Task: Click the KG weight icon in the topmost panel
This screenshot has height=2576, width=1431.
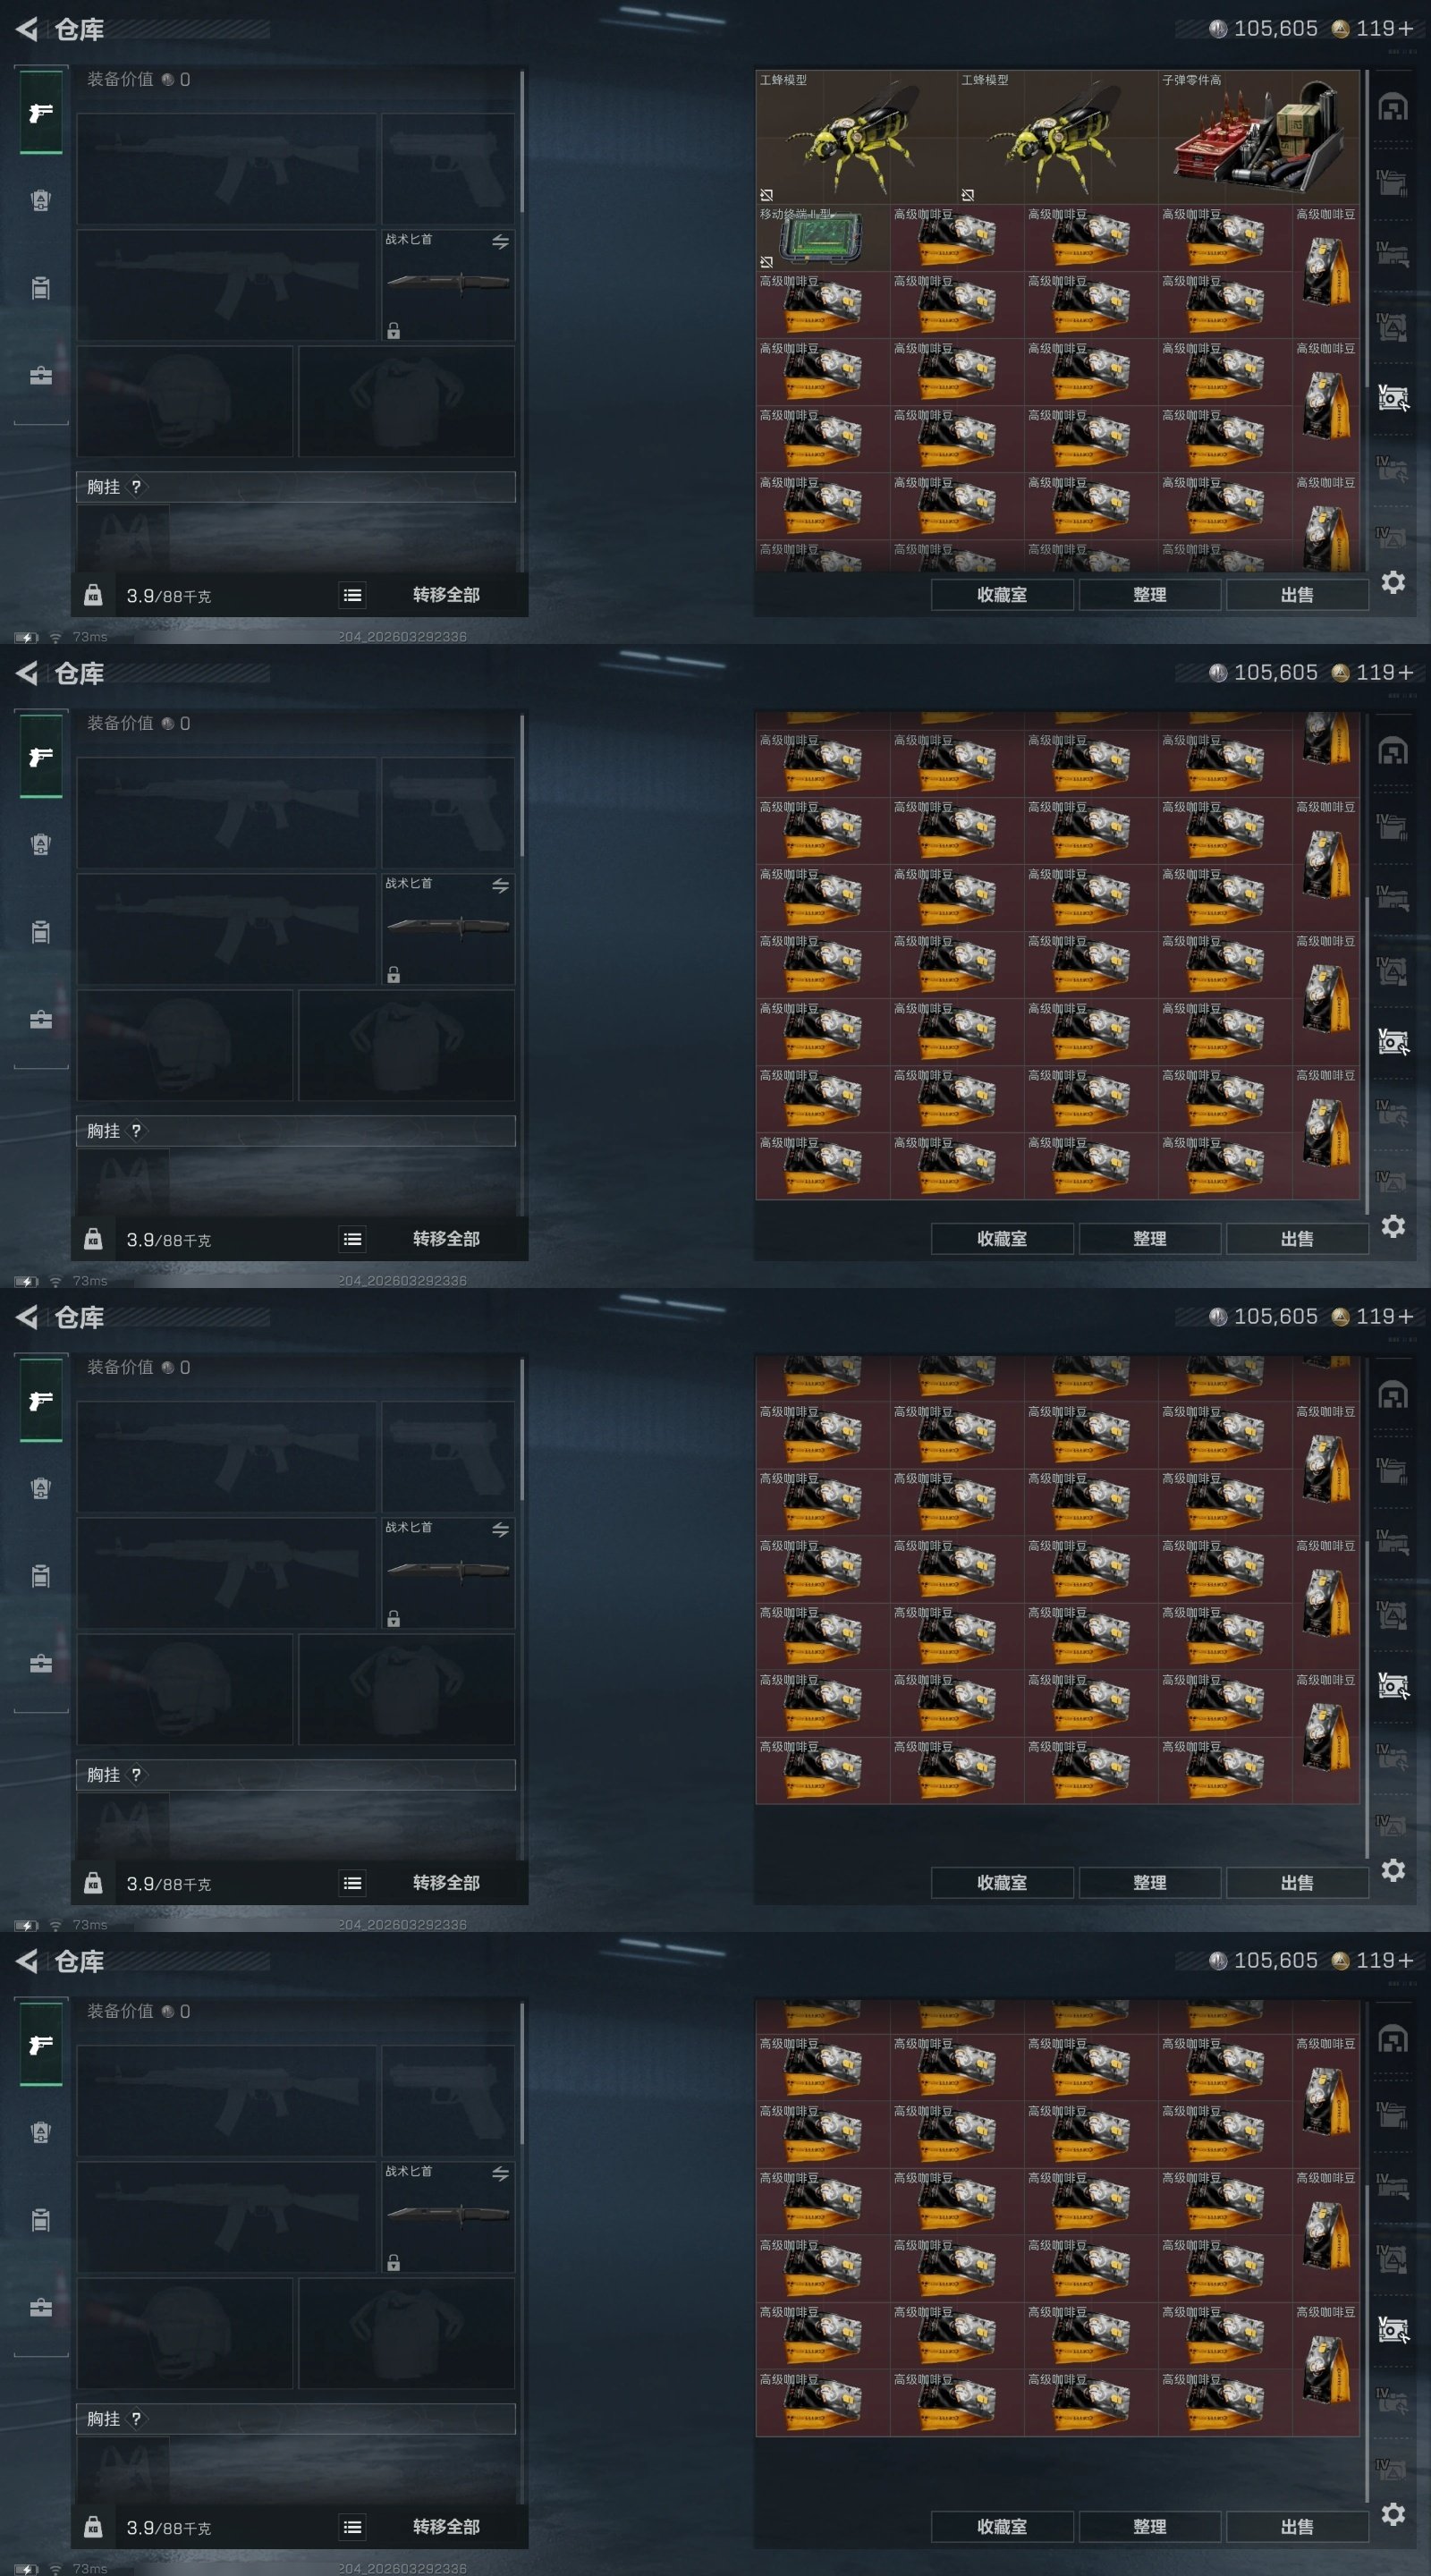Action: [93, 595]
